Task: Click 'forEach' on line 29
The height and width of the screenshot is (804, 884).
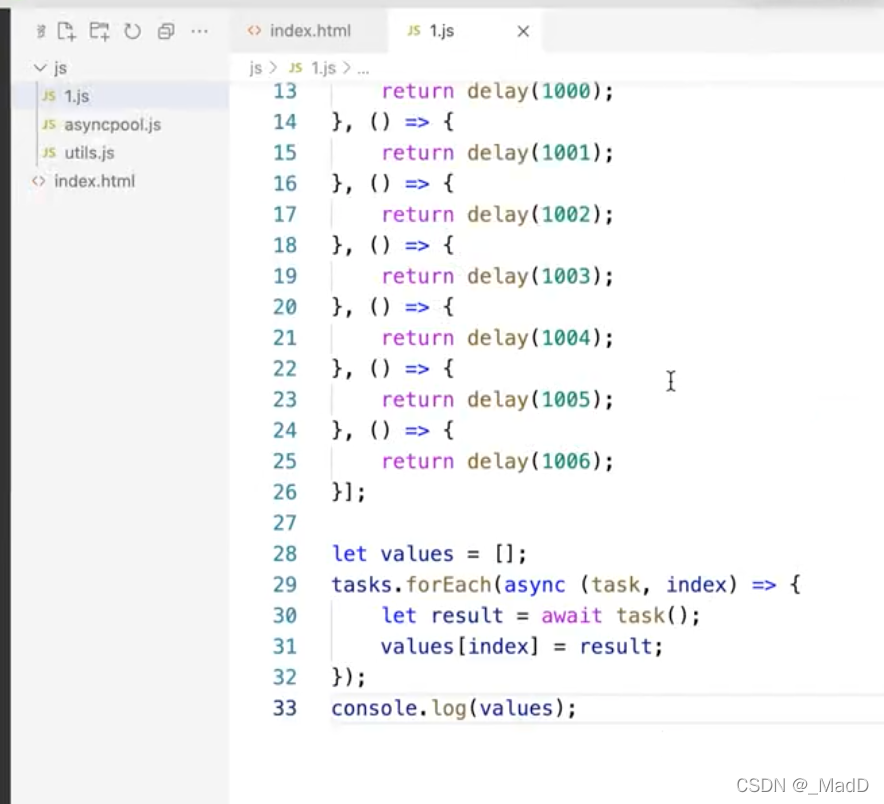Action: (x=449, y=585)
